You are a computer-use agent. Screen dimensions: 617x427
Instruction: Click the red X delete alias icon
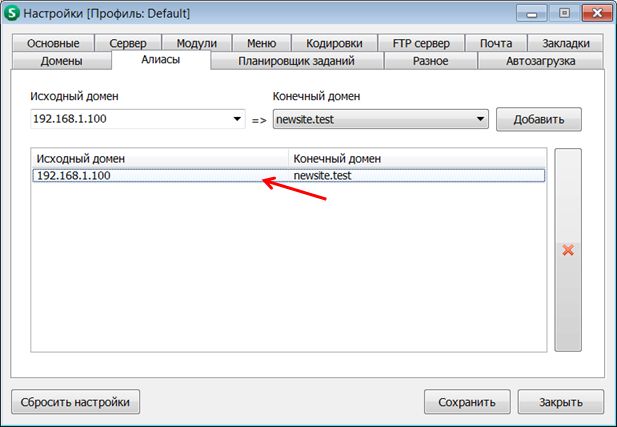click(567, 250)
